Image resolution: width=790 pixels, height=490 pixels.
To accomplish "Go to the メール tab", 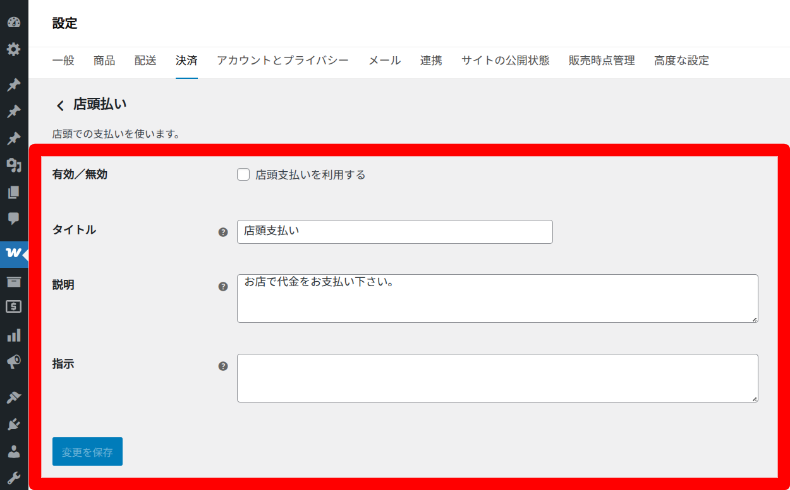I will (x=384, y=60).
